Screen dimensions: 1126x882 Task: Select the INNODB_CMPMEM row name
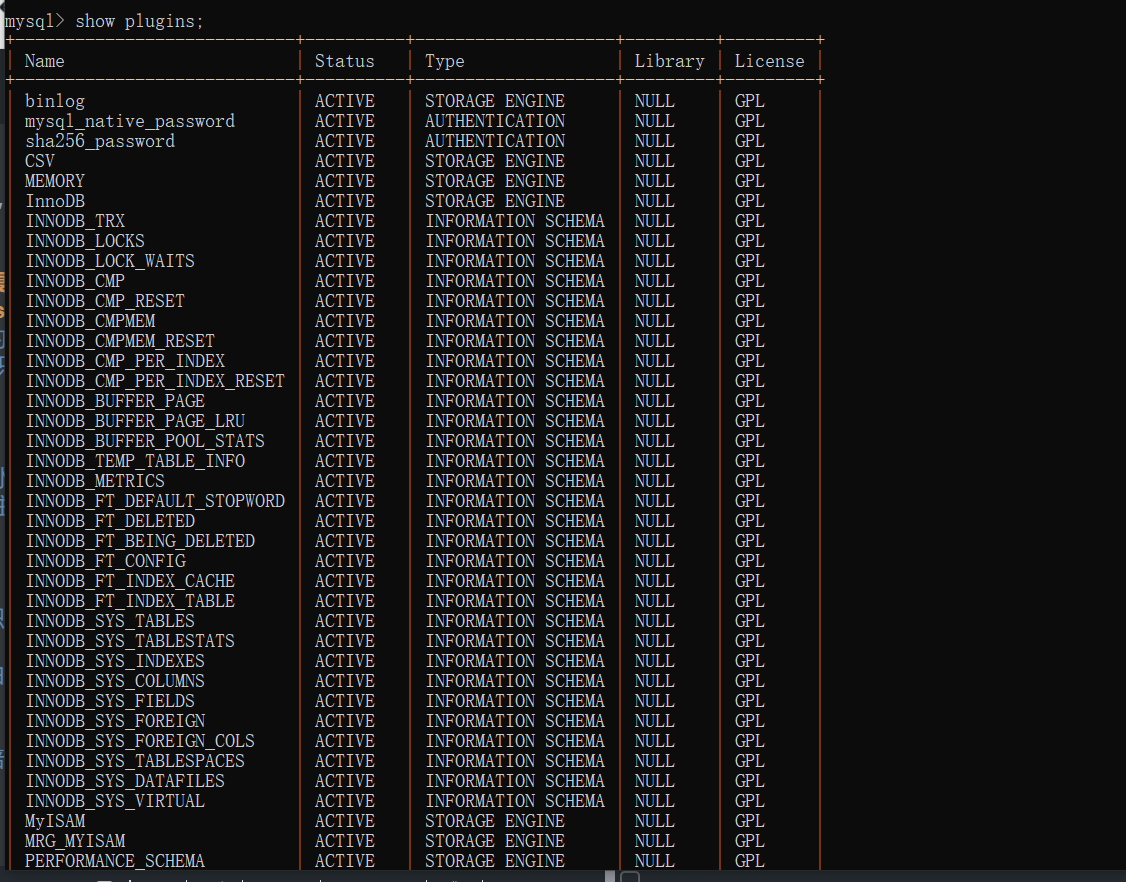tap(90, 322)
